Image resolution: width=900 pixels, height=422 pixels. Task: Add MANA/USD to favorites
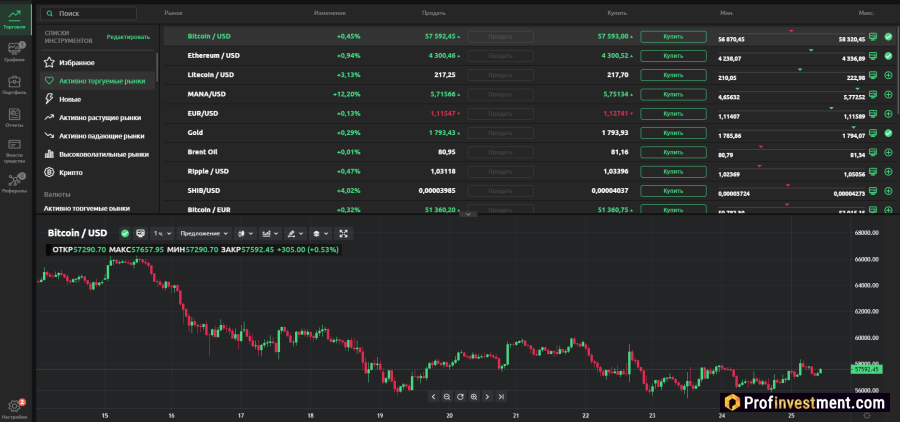tap(888, 94)
